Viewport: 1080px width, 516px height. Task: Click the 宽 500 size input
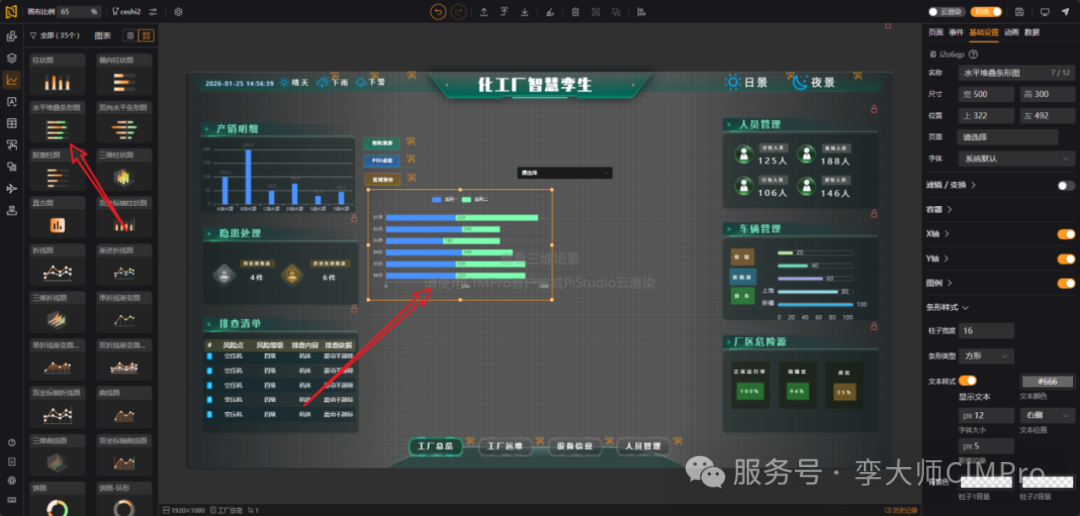[986, 94]
